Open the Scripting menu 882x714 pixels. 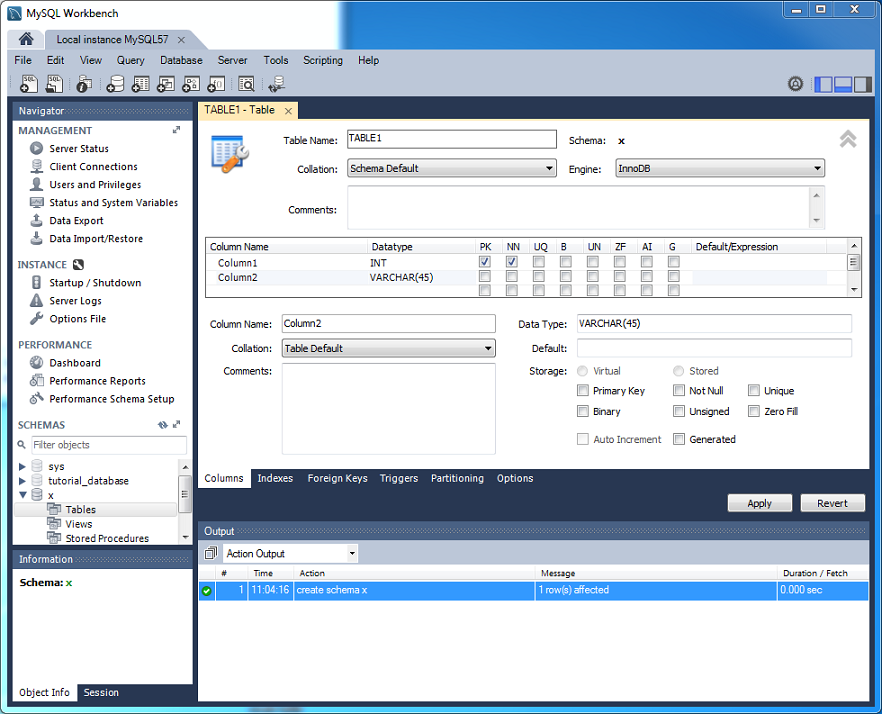click(323, 60)
